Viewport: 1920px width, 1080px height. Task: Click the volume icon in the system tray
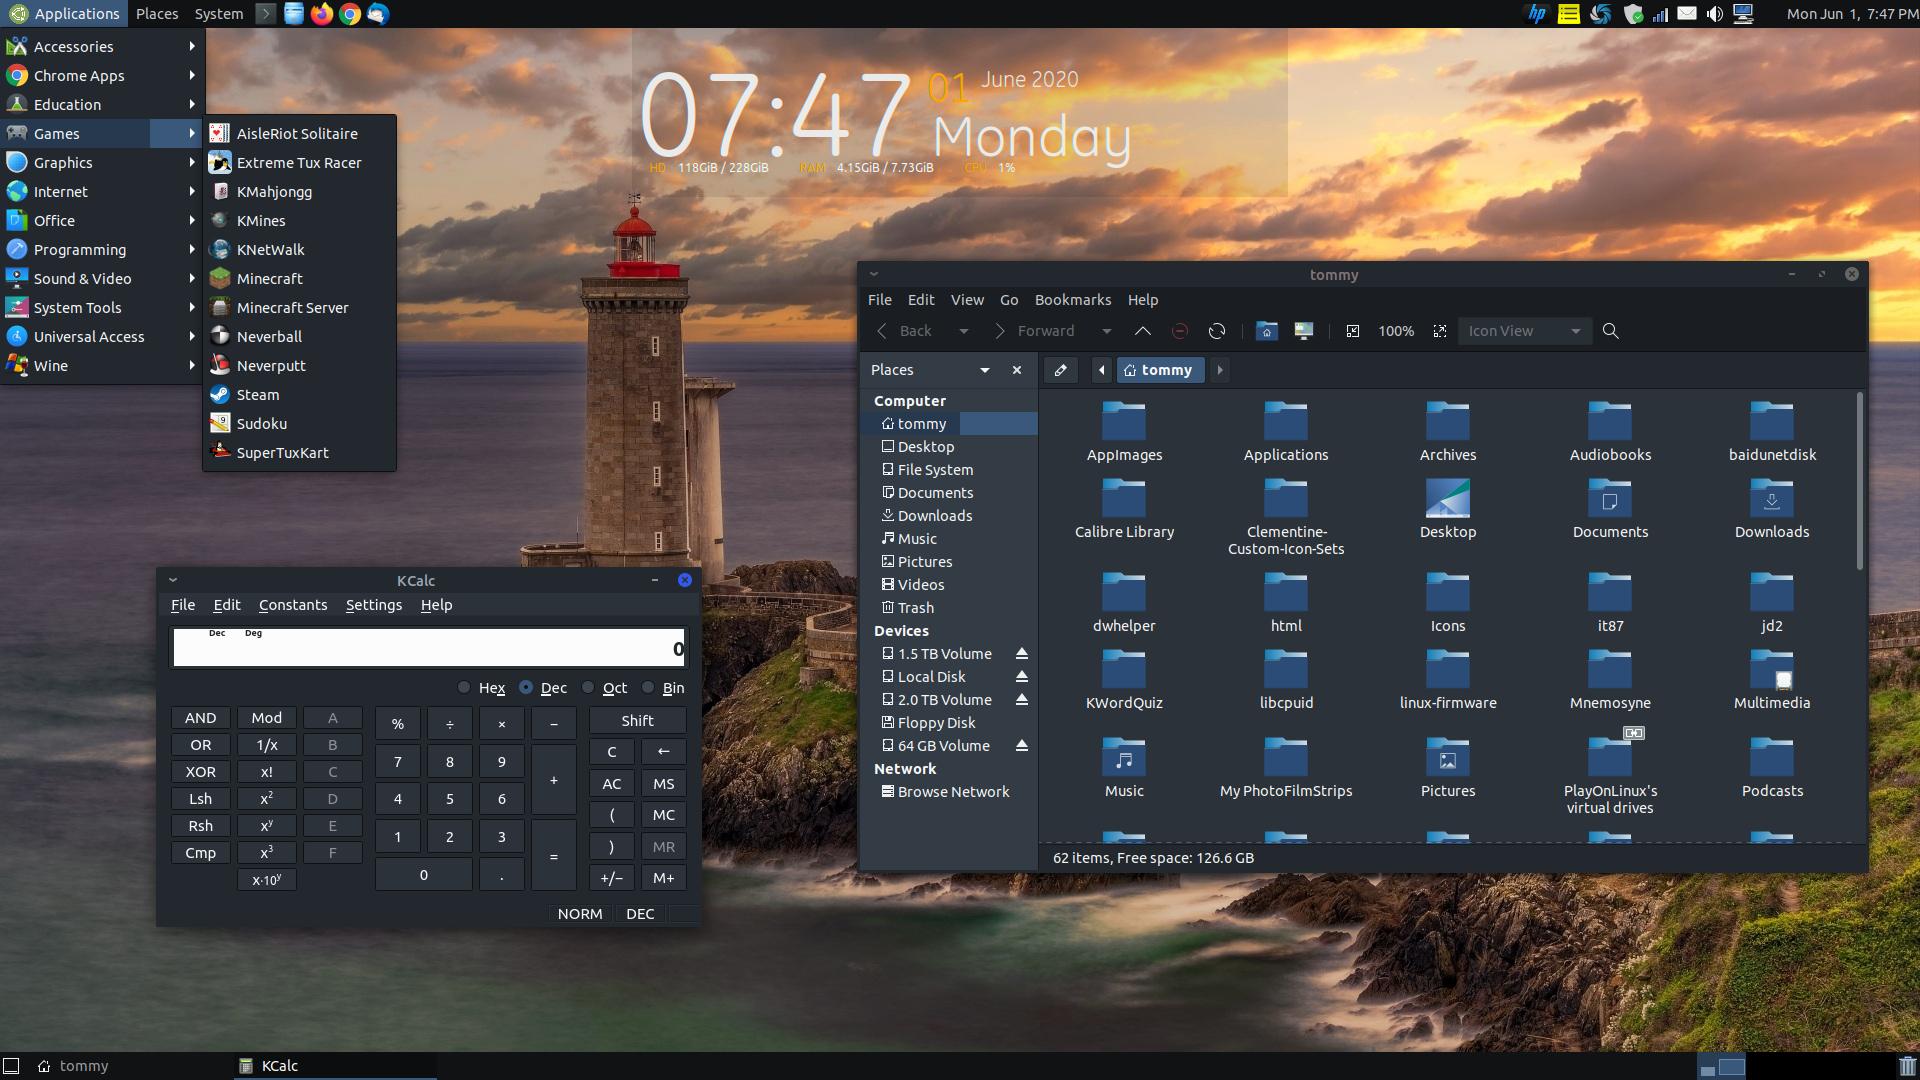pyautogui.click(x=1713, y=13)
